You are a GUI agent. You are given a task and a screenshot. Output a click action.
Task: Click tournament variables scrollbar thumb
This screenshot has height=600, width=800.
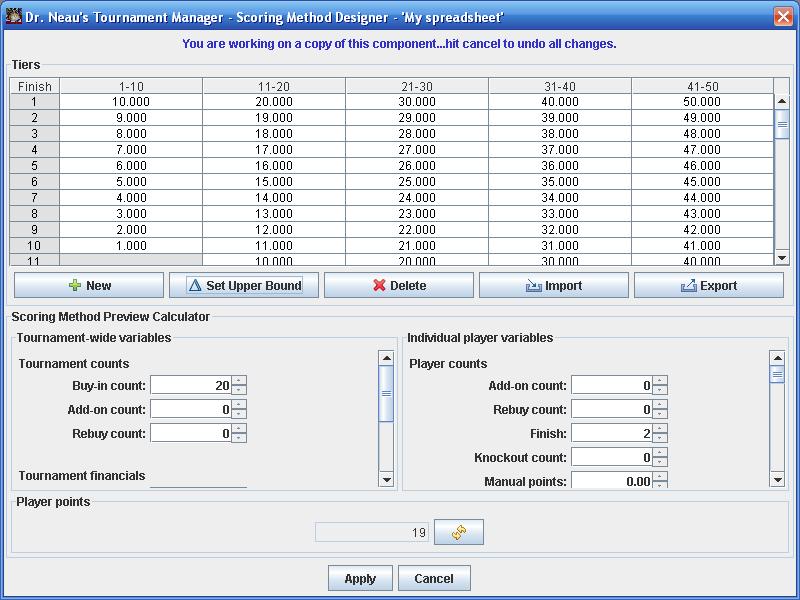point(386,393)
